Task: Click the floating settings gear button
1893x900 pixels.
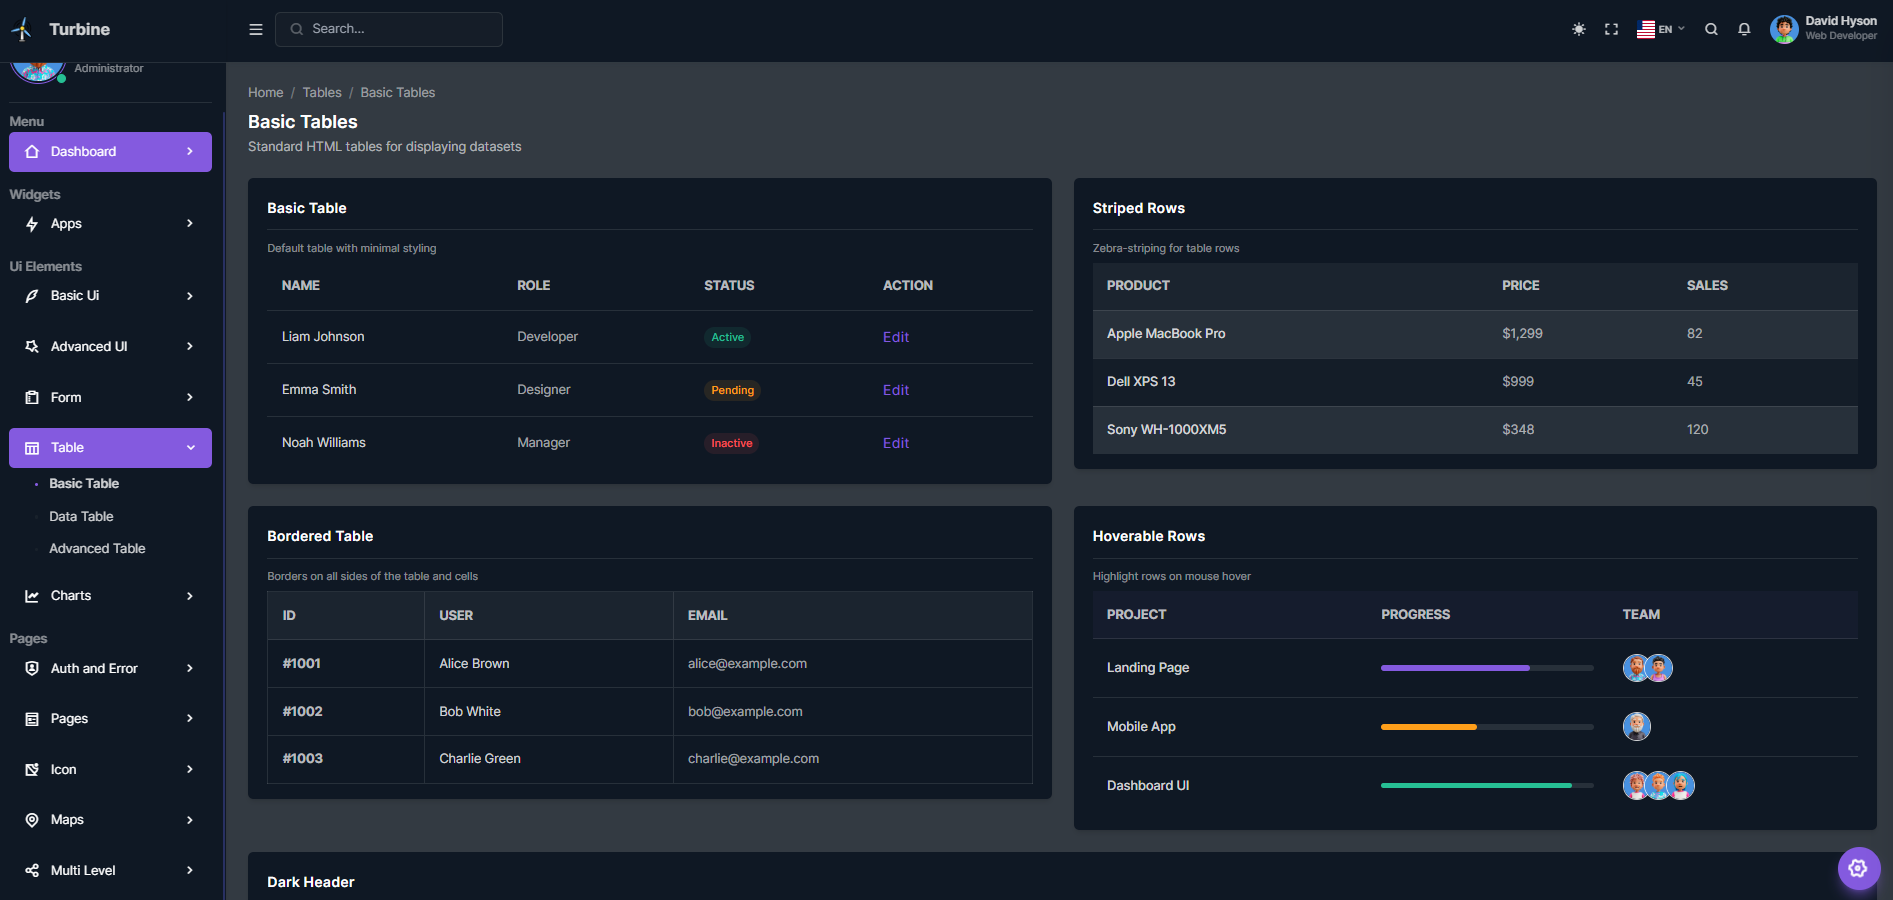Action: pyautogui.click(x=1859, y=868)
